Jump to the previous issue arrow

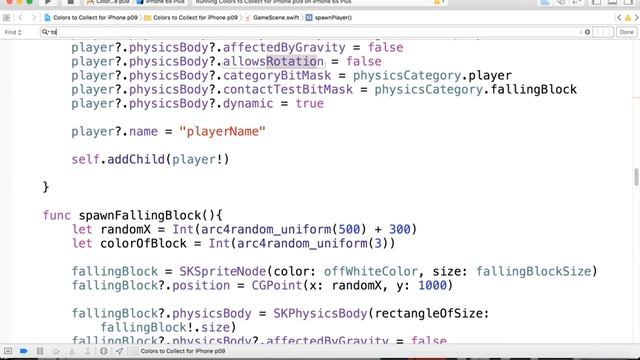click(x=619, y=18)
